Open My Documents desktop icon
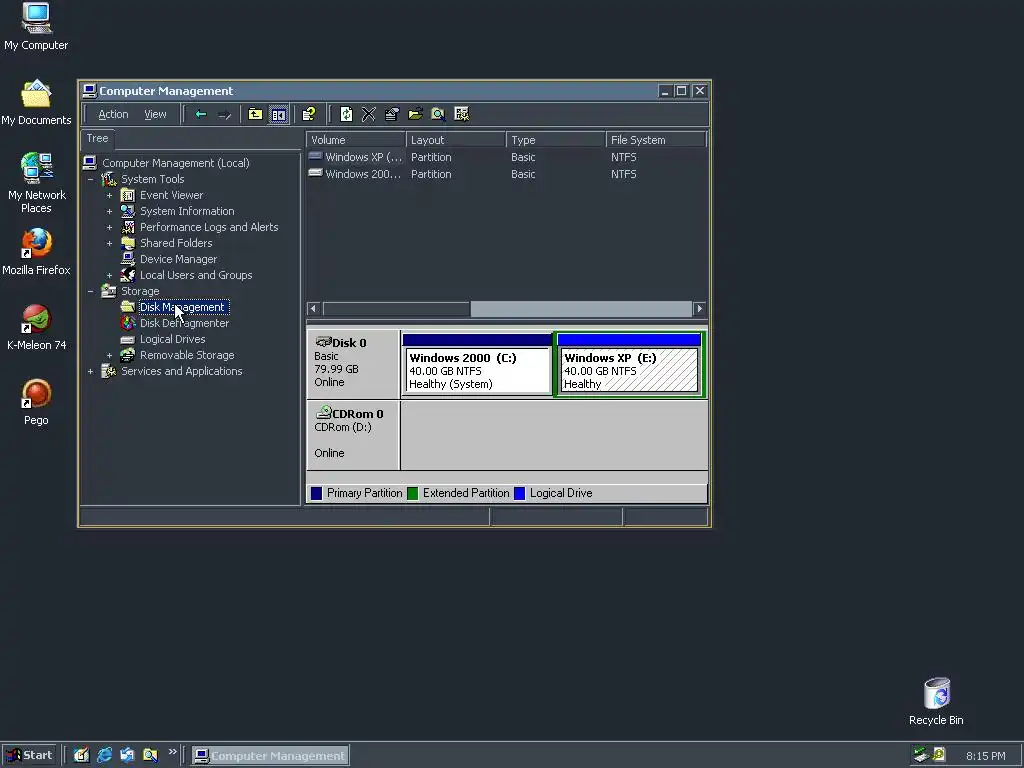The width and height of the screenshot is (1024, 768). (36, 103)
